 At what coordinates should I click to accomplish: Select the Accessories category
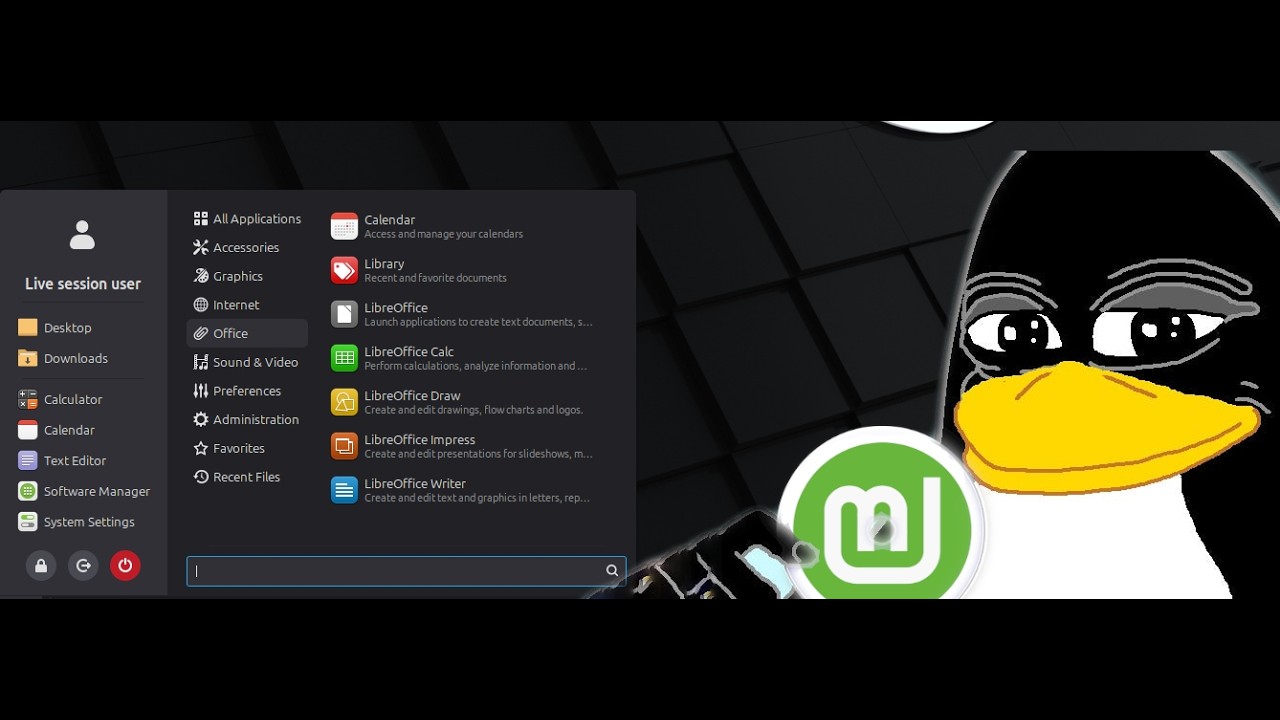coord(247,247)
